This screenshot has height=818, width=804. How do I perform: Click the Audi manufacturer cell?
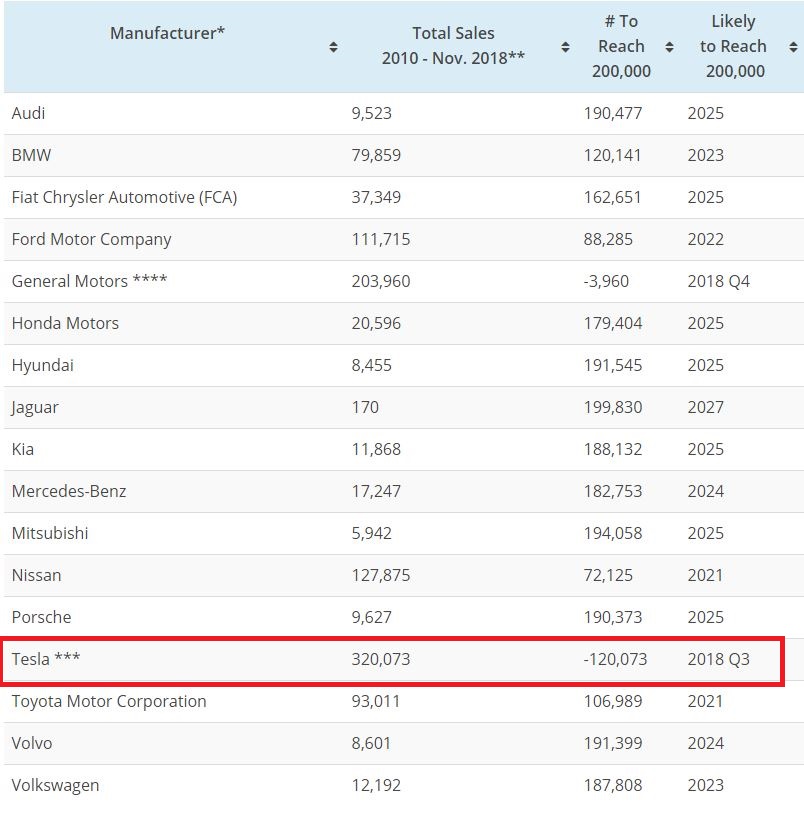click(29, 113)
